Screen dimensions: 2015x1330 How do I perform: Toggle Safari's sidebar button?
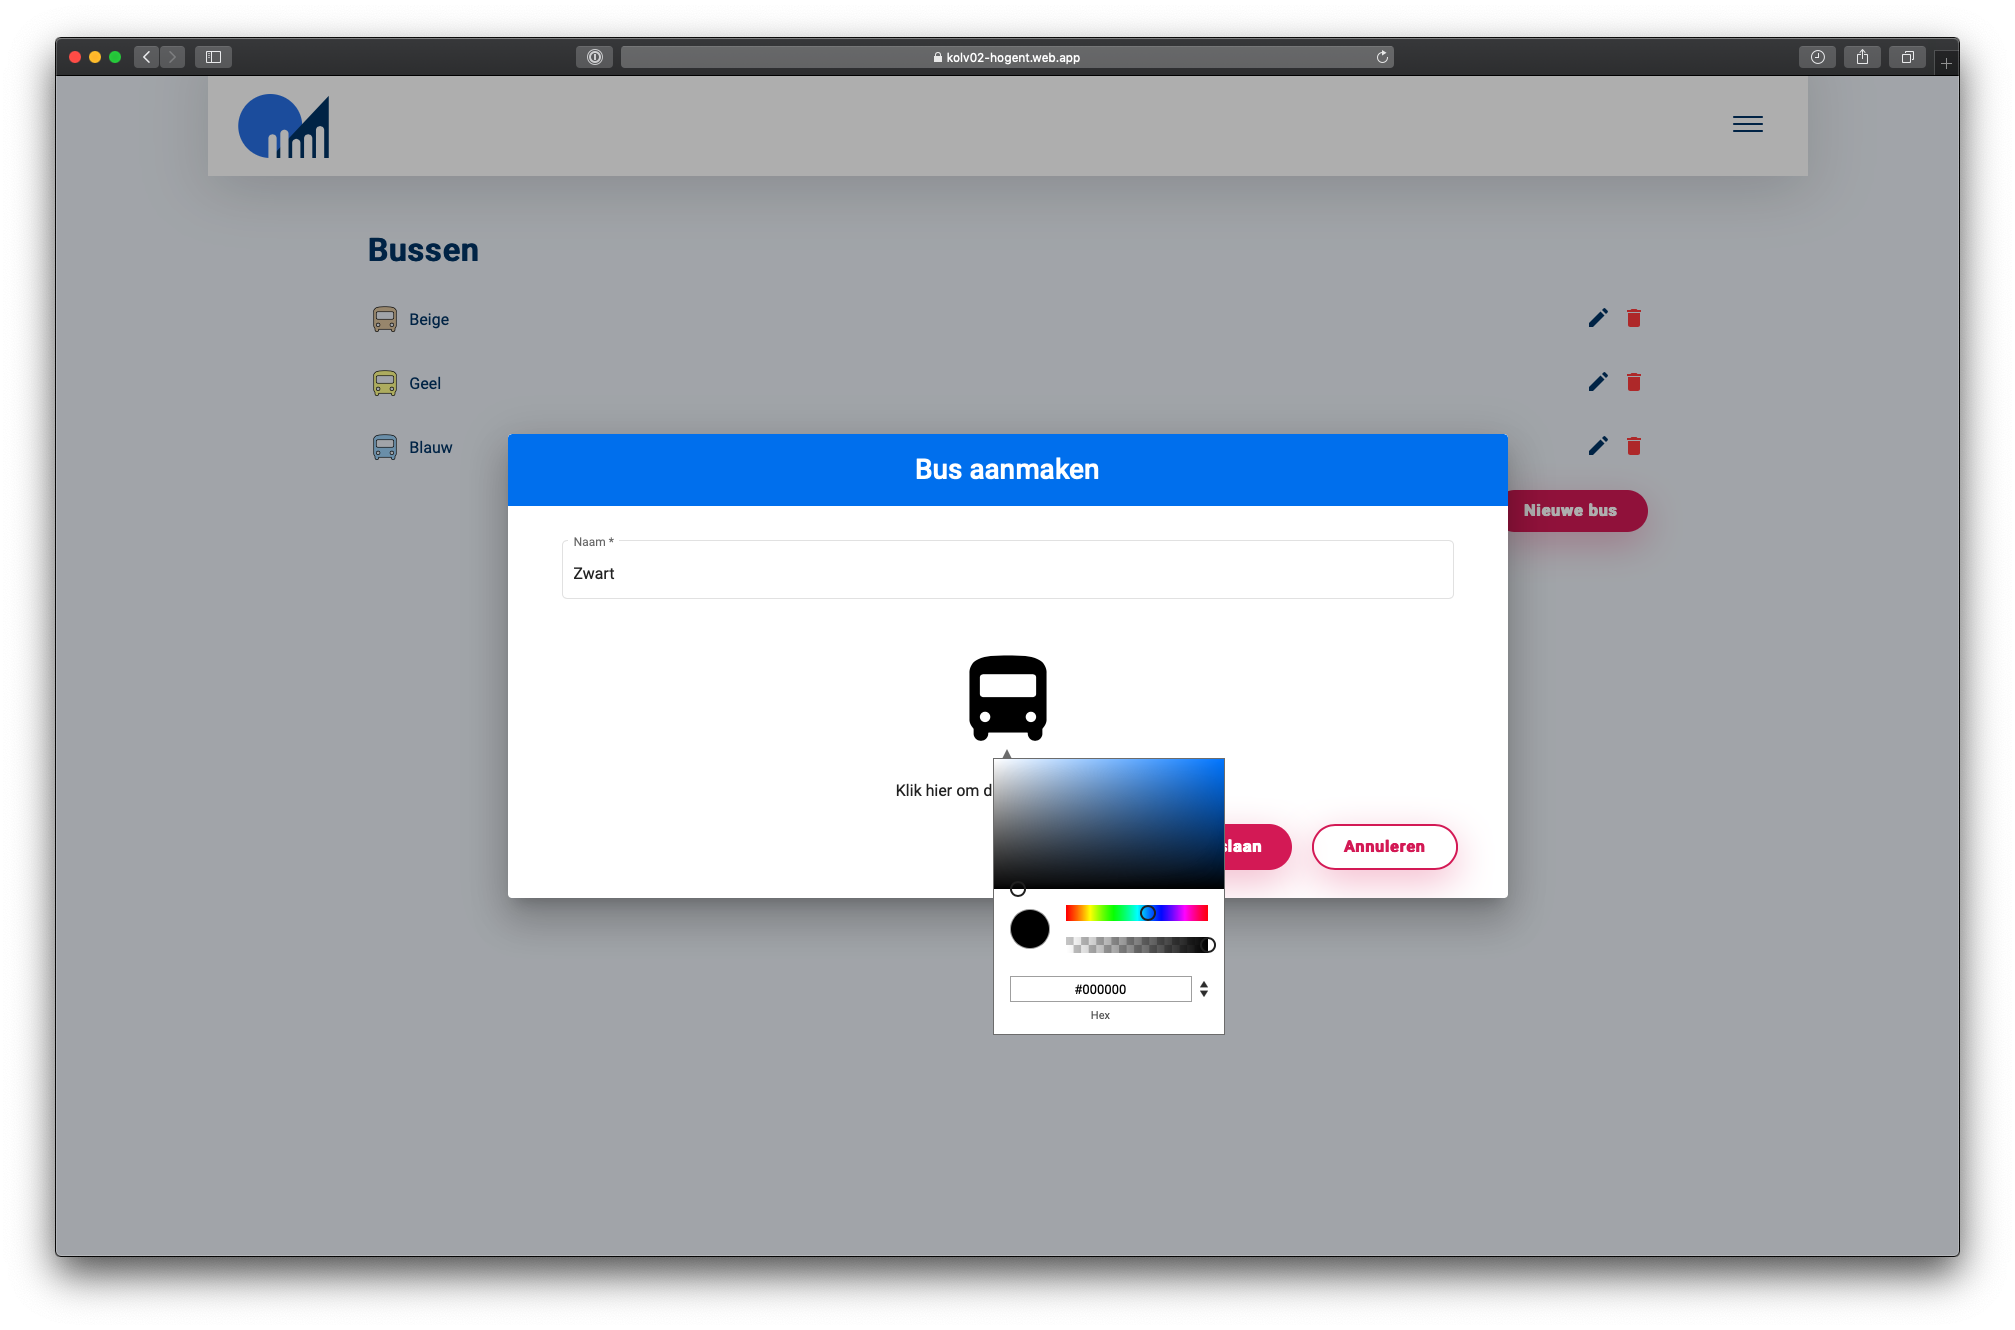(x=213, y=57)
